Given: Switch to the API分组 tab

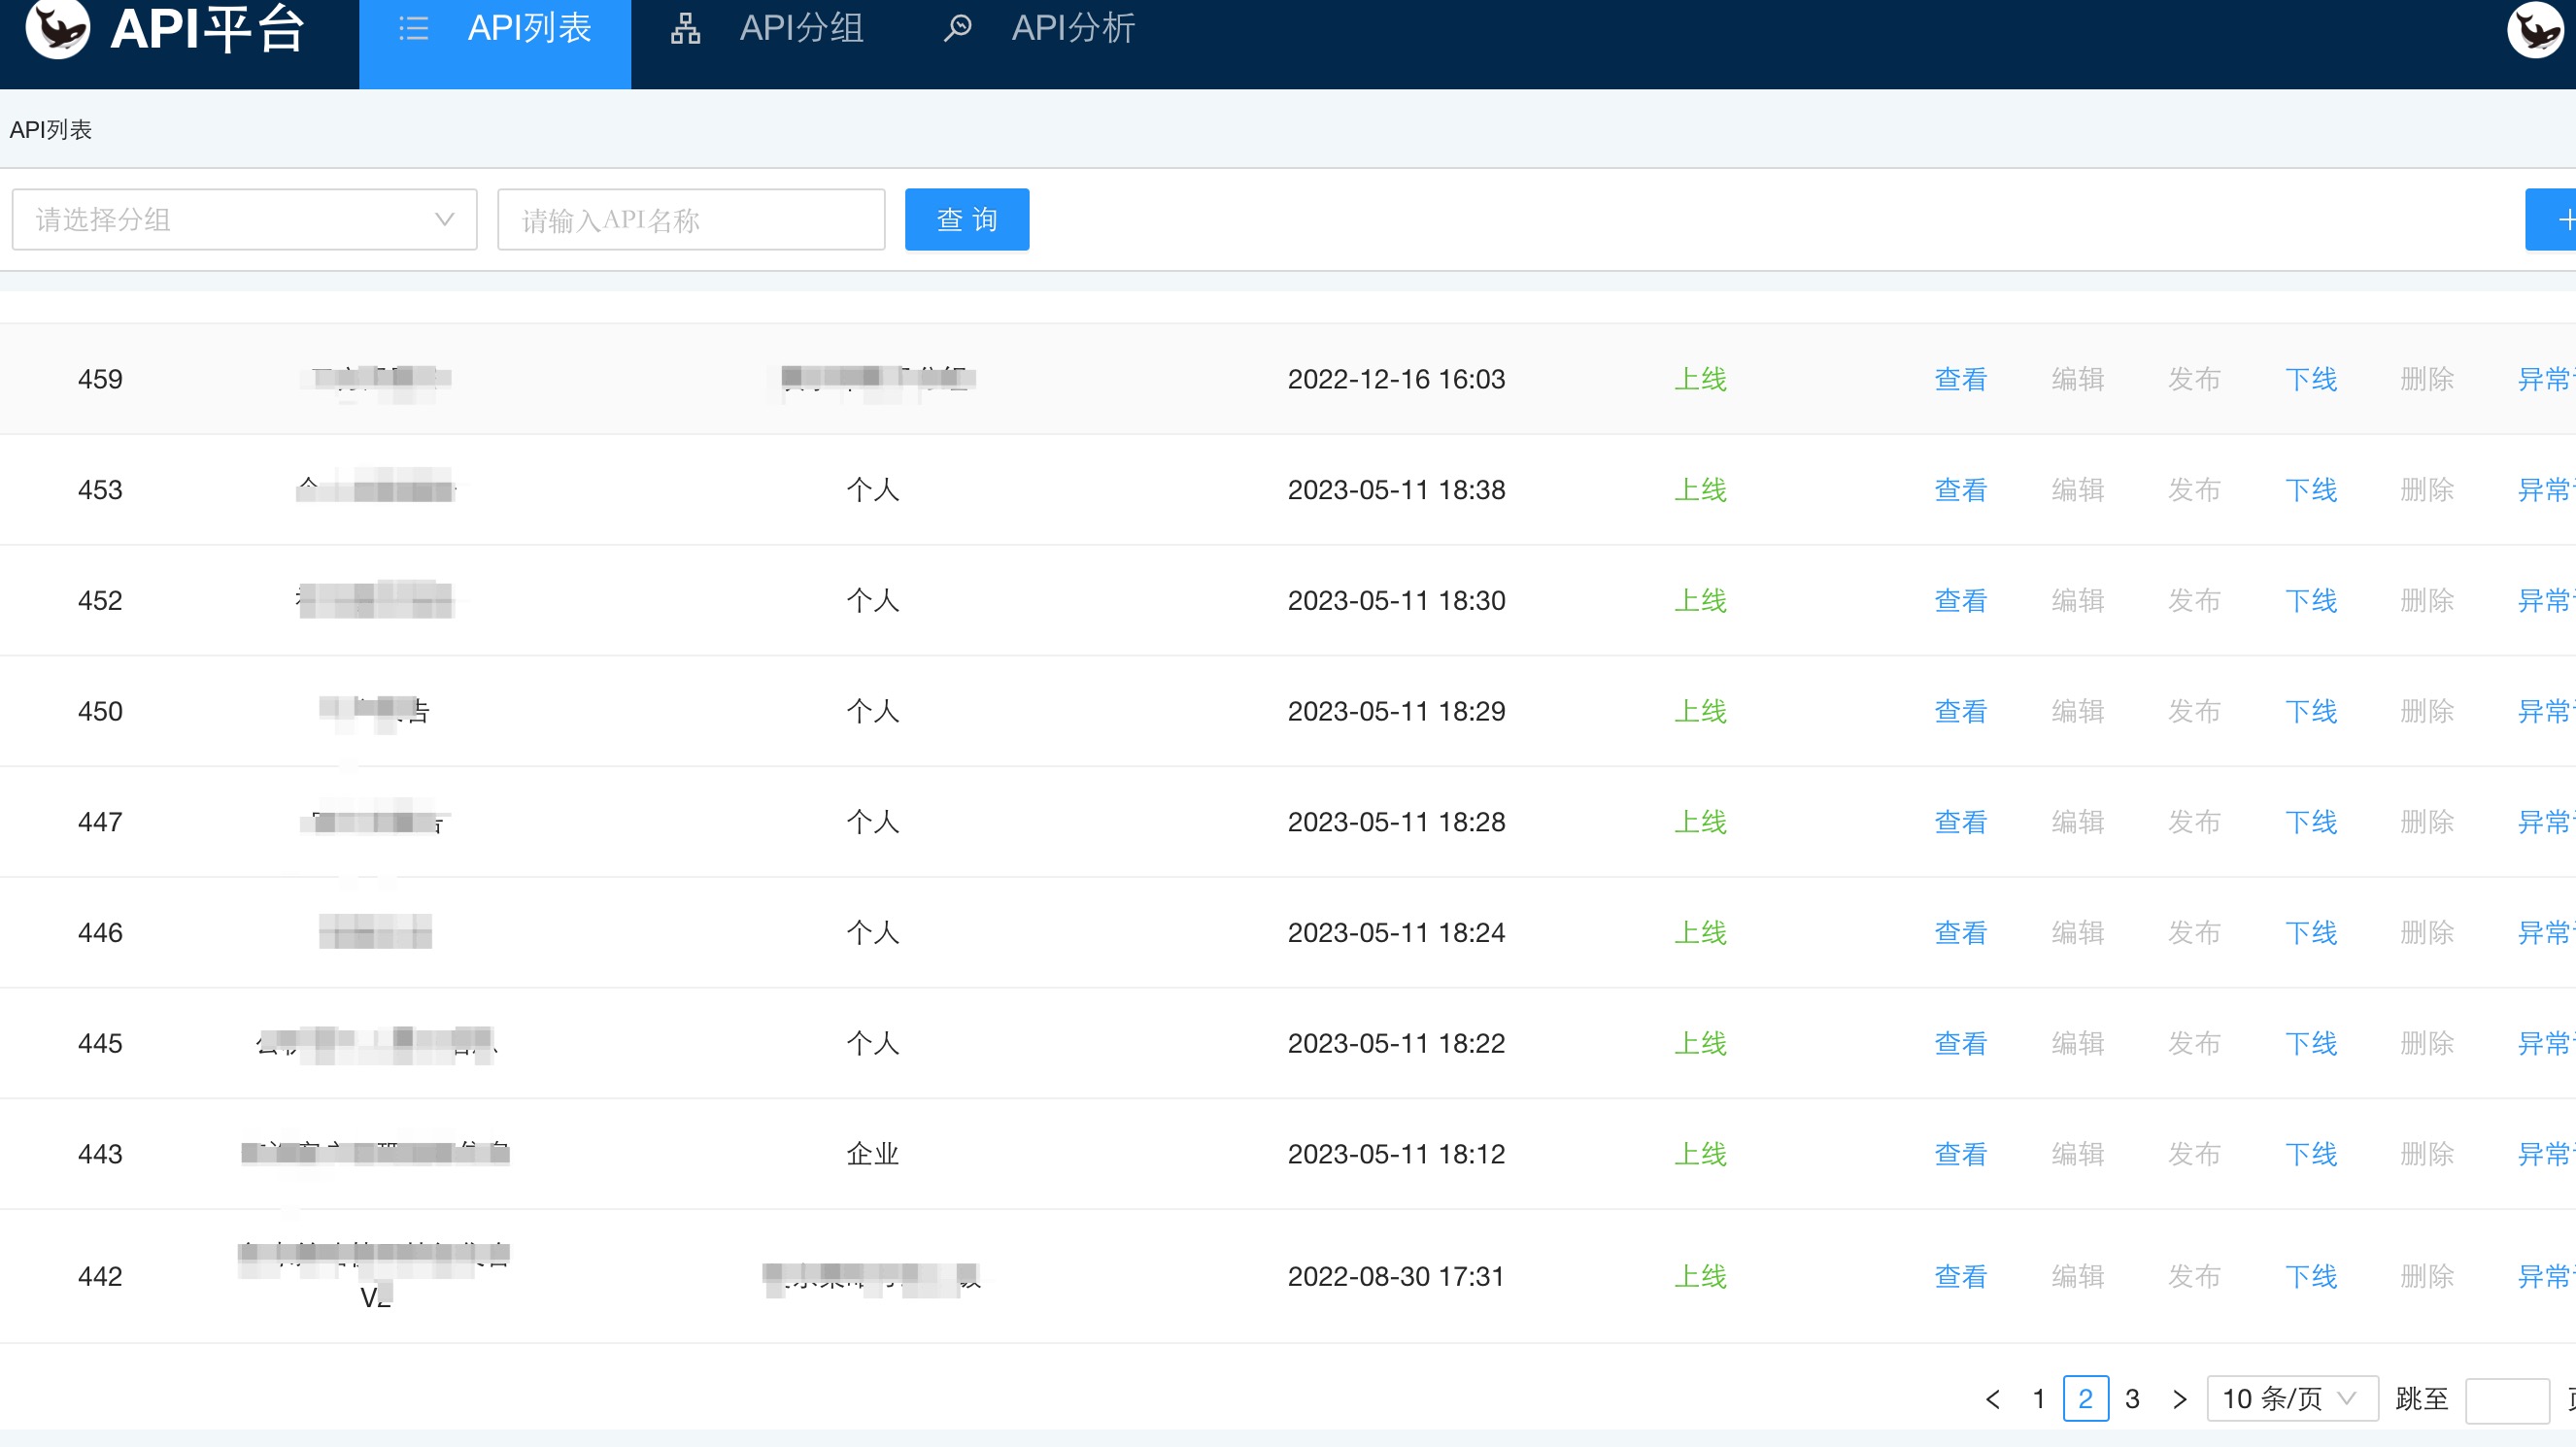Looking at the screenshot, I should click(767, 28).
